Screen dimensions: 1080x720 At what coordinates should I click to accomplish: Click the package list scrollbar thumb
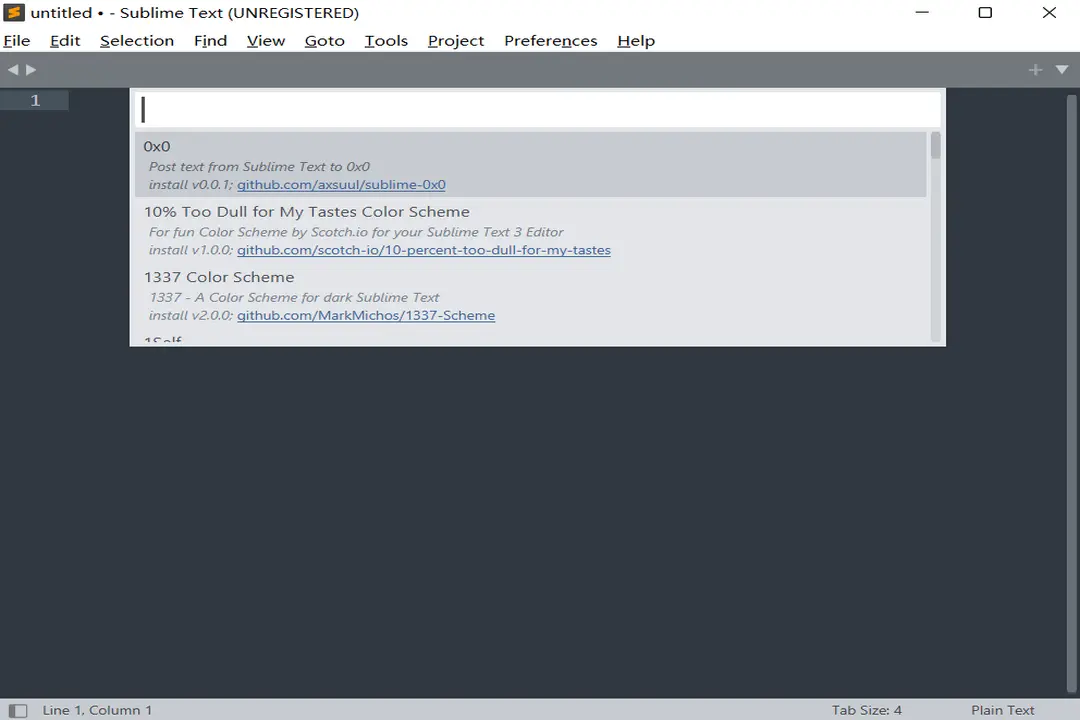pos(935,146)
